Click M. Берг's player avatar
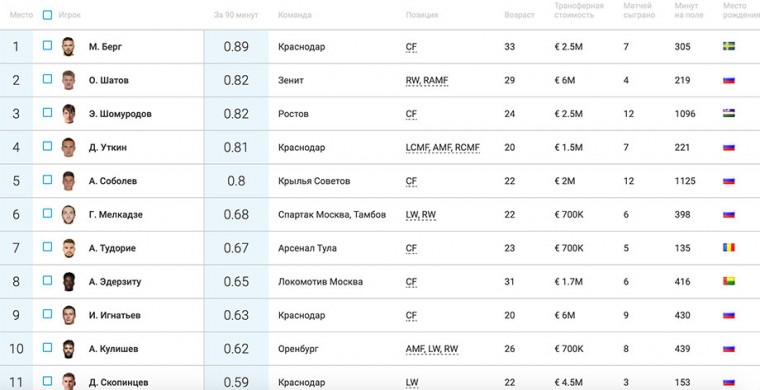760x390 pixels. [68, 47]
